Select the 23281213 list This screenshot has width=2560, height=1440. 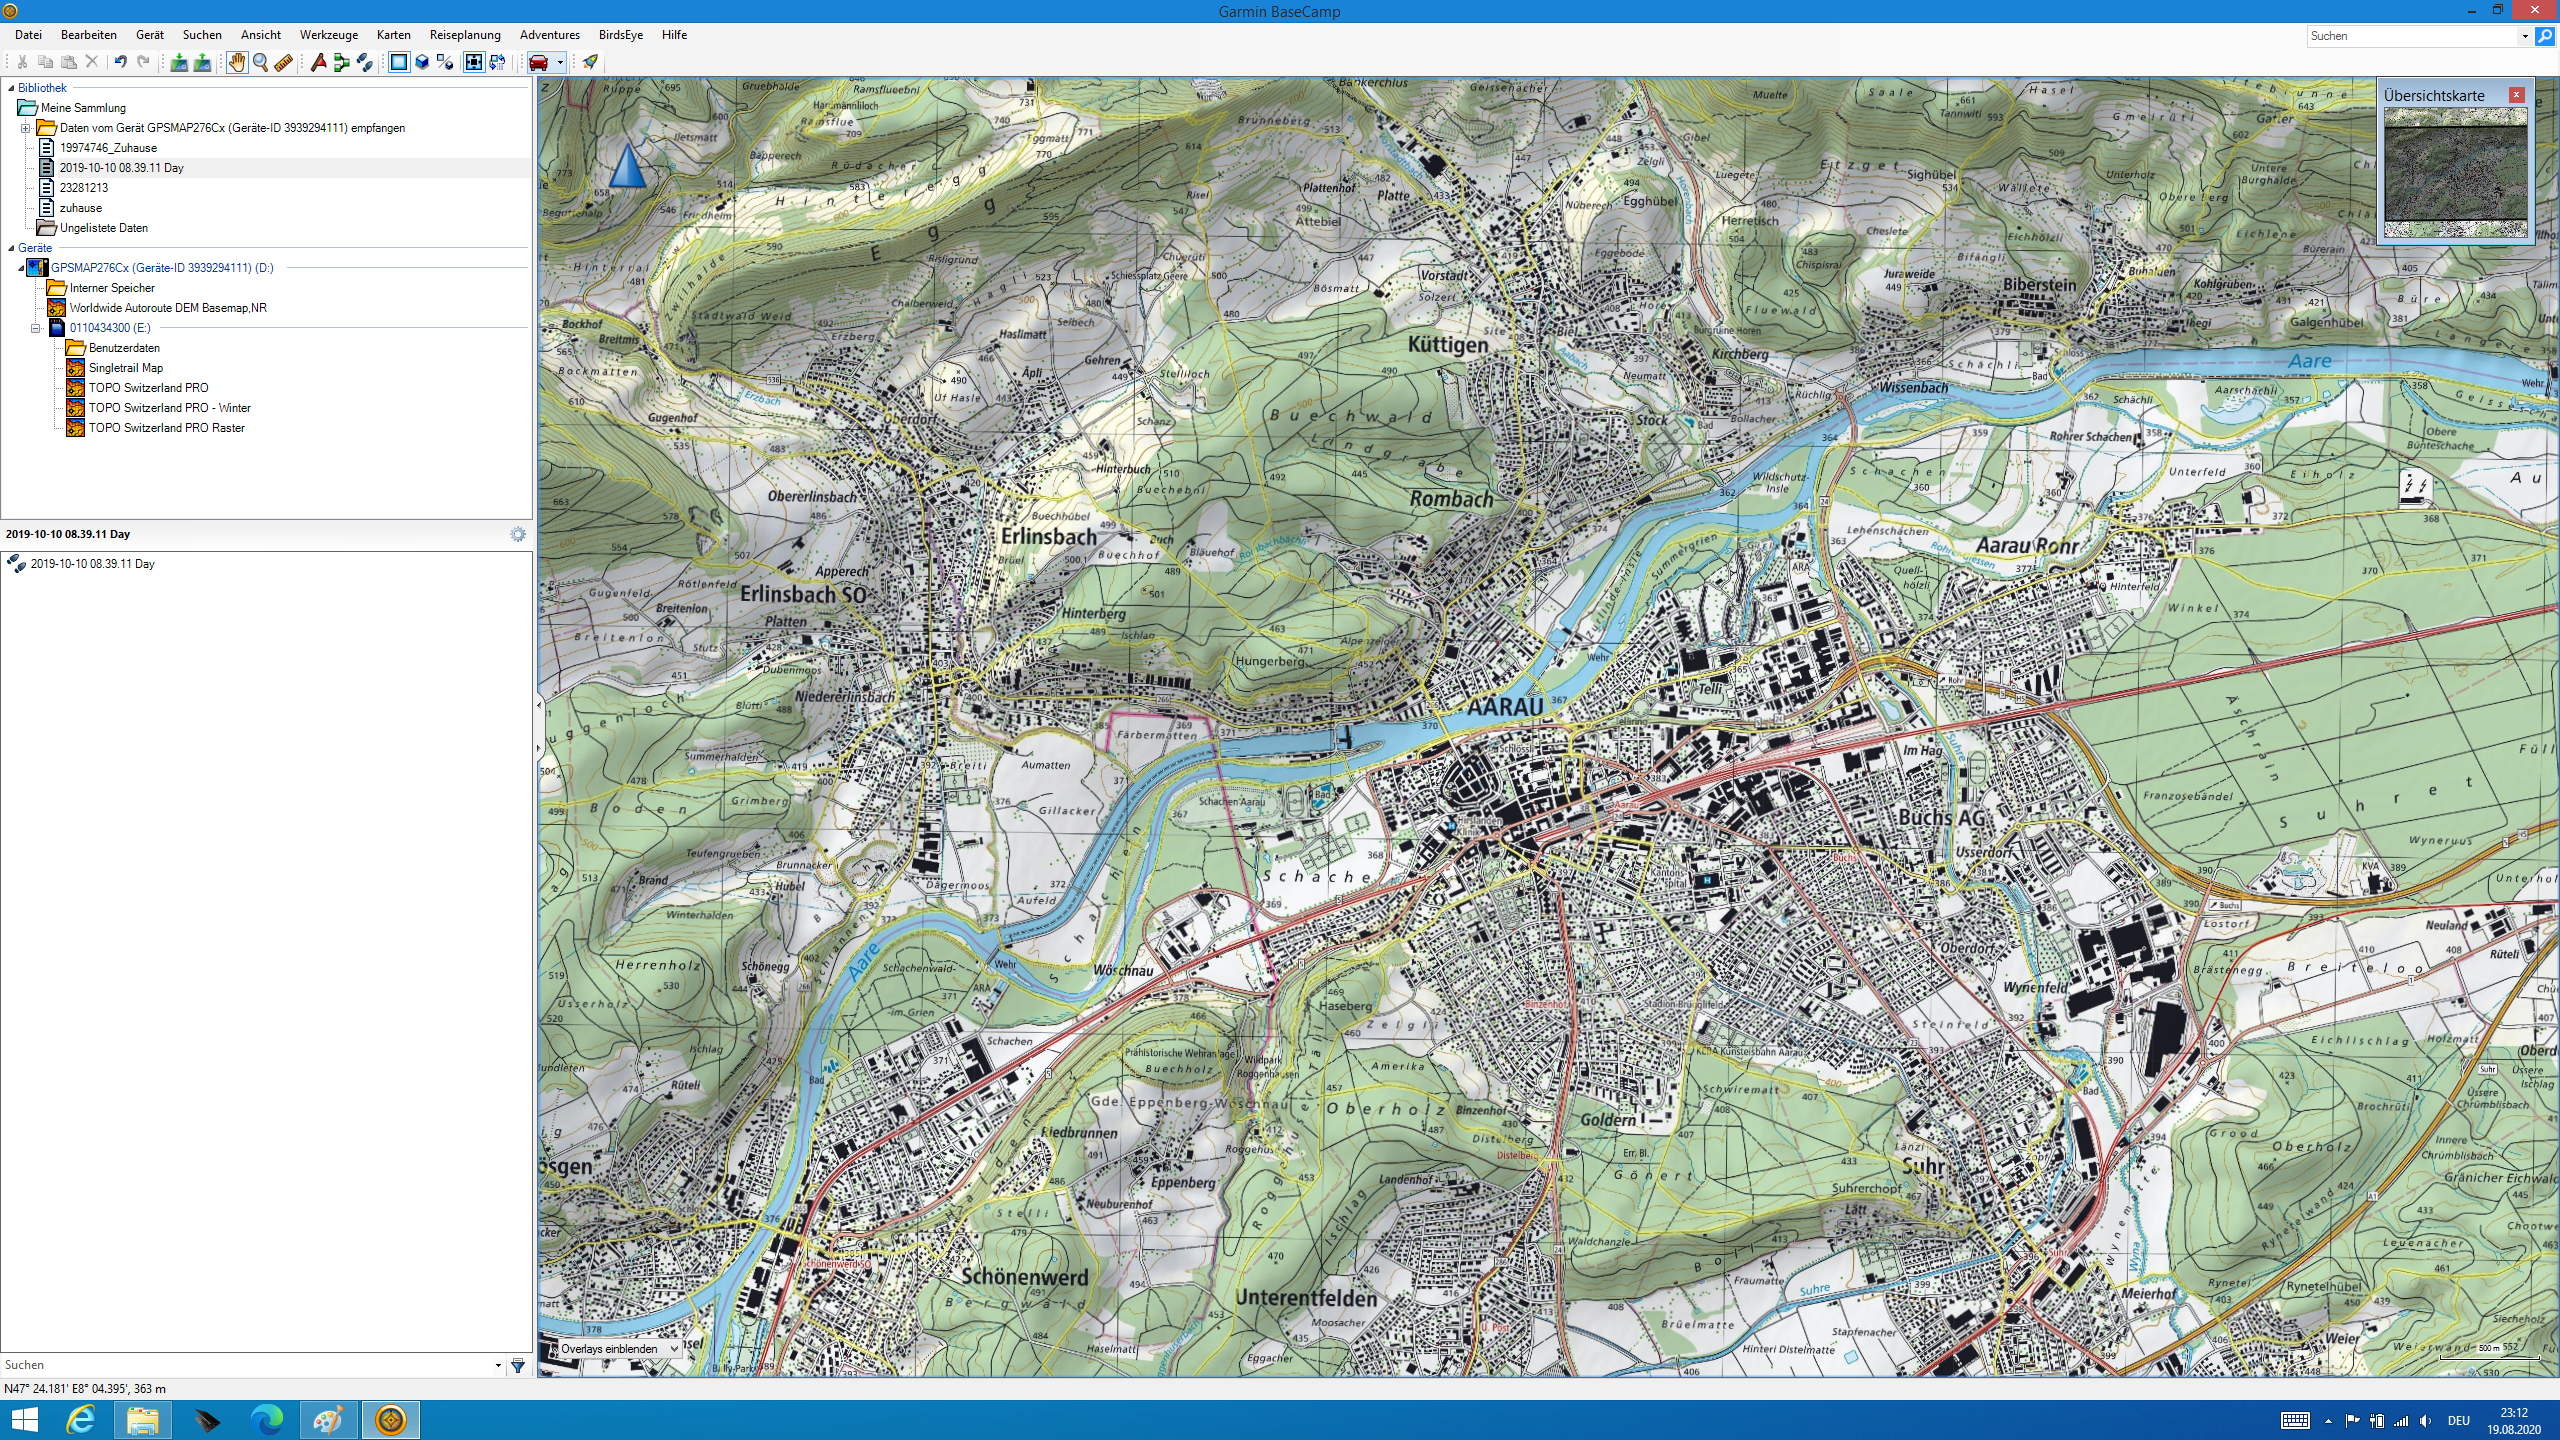point(84,188)
